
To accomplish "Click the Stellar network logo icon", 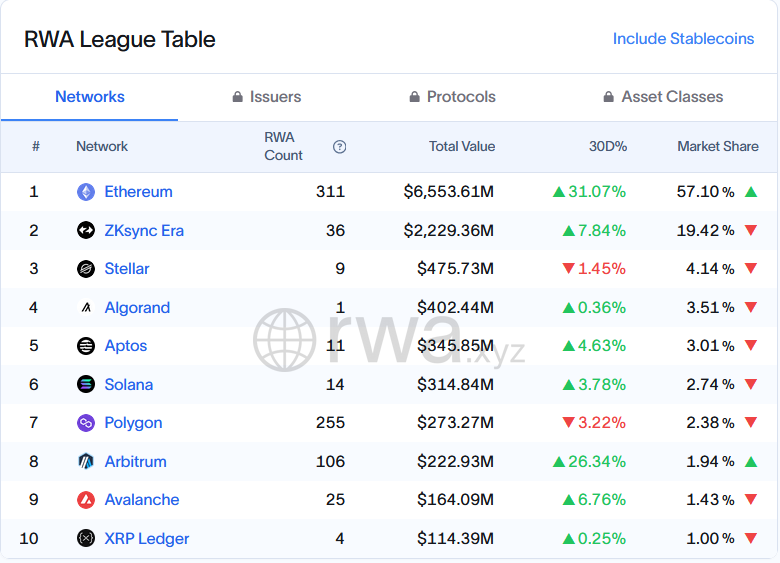I will pos(86,269).
